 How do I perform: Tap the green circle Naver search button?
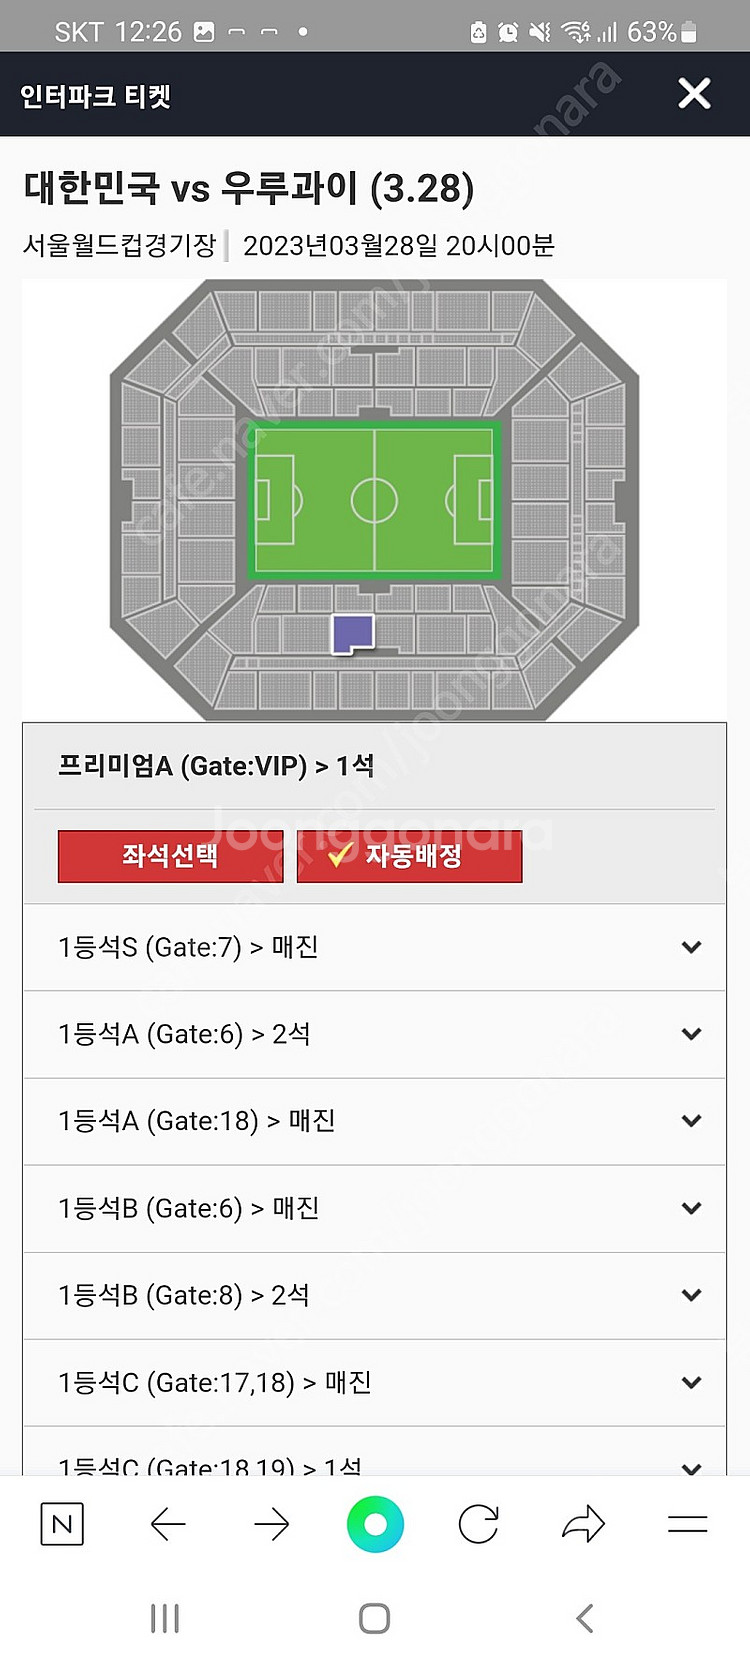(375, 1524)
